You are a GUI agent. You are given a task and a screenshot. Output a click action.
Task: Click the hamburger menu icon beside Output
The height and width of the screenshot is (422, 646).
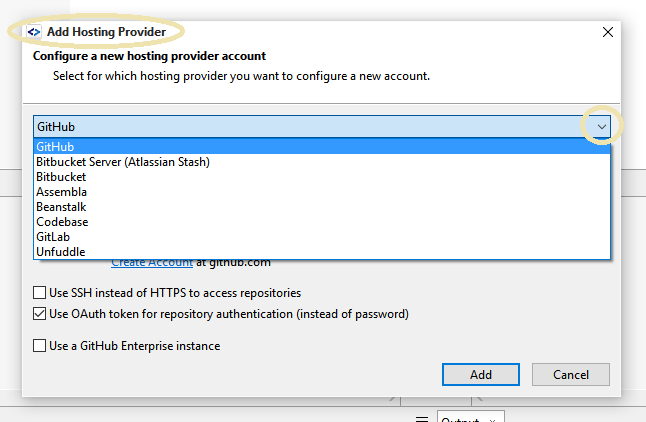tap(422, 418)
